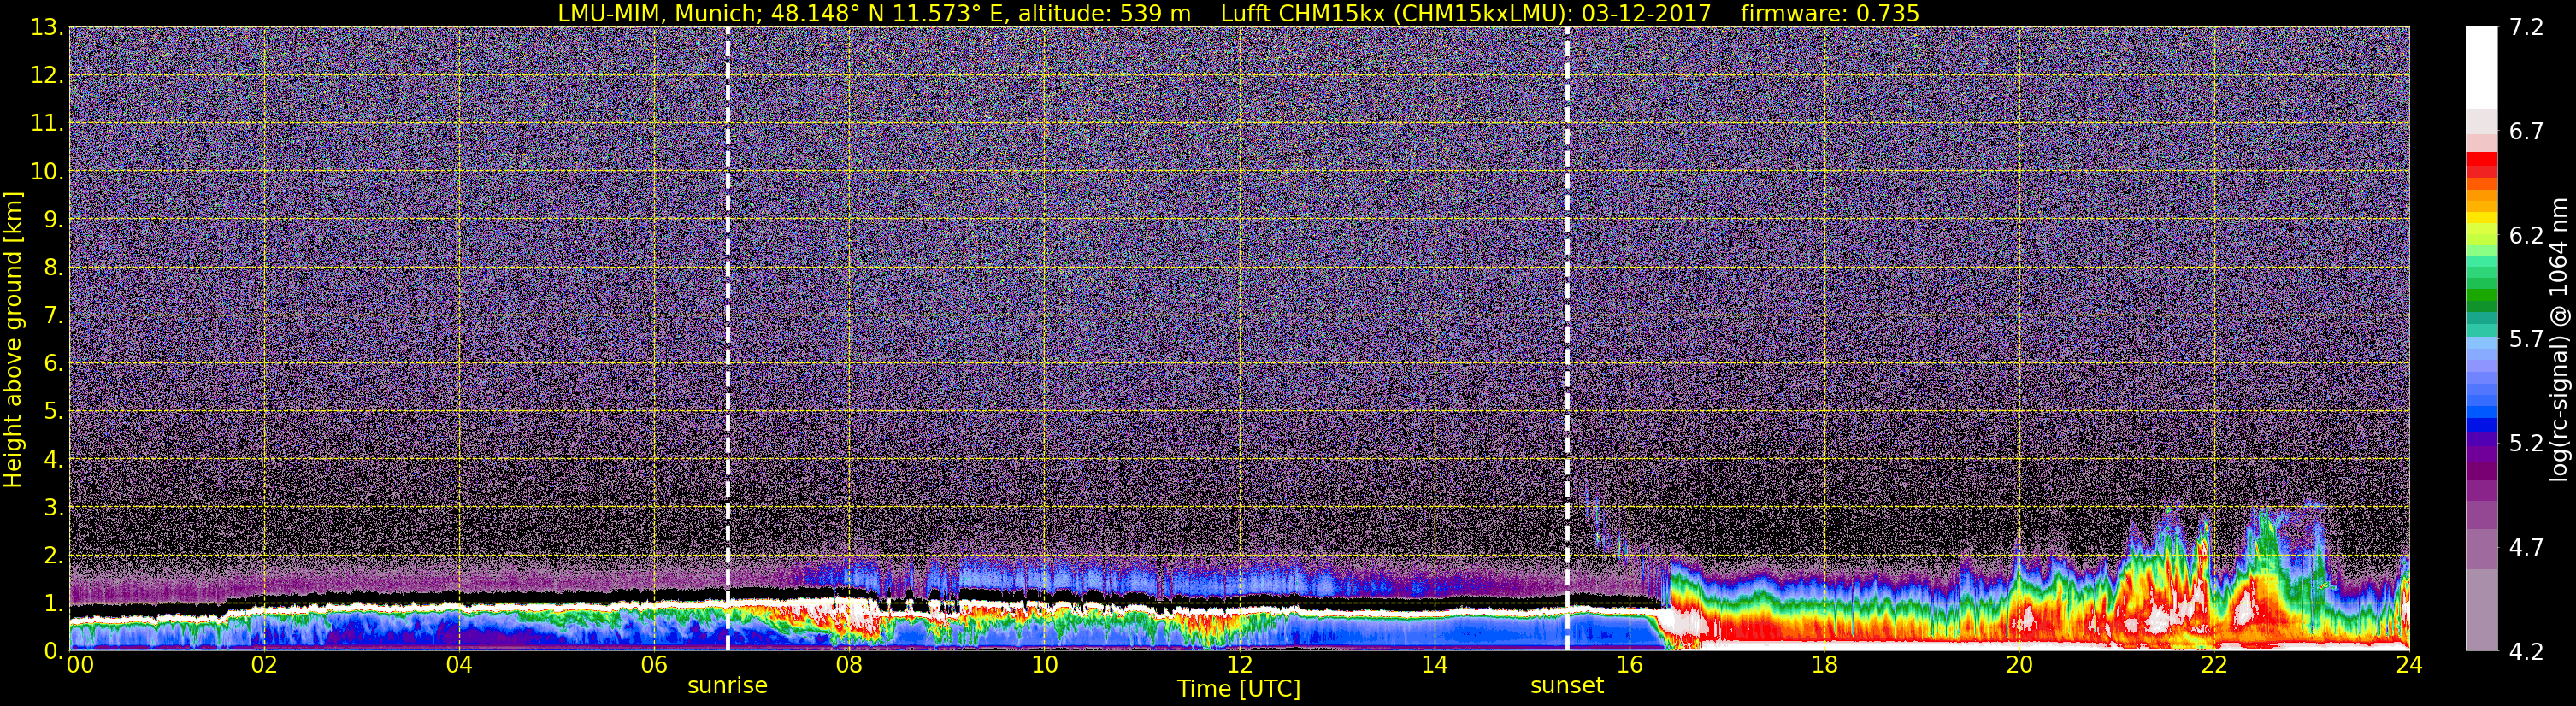Click the "10" time axis tick
The height and width of the screenshot is (706, 2576).
(1044, 665)
